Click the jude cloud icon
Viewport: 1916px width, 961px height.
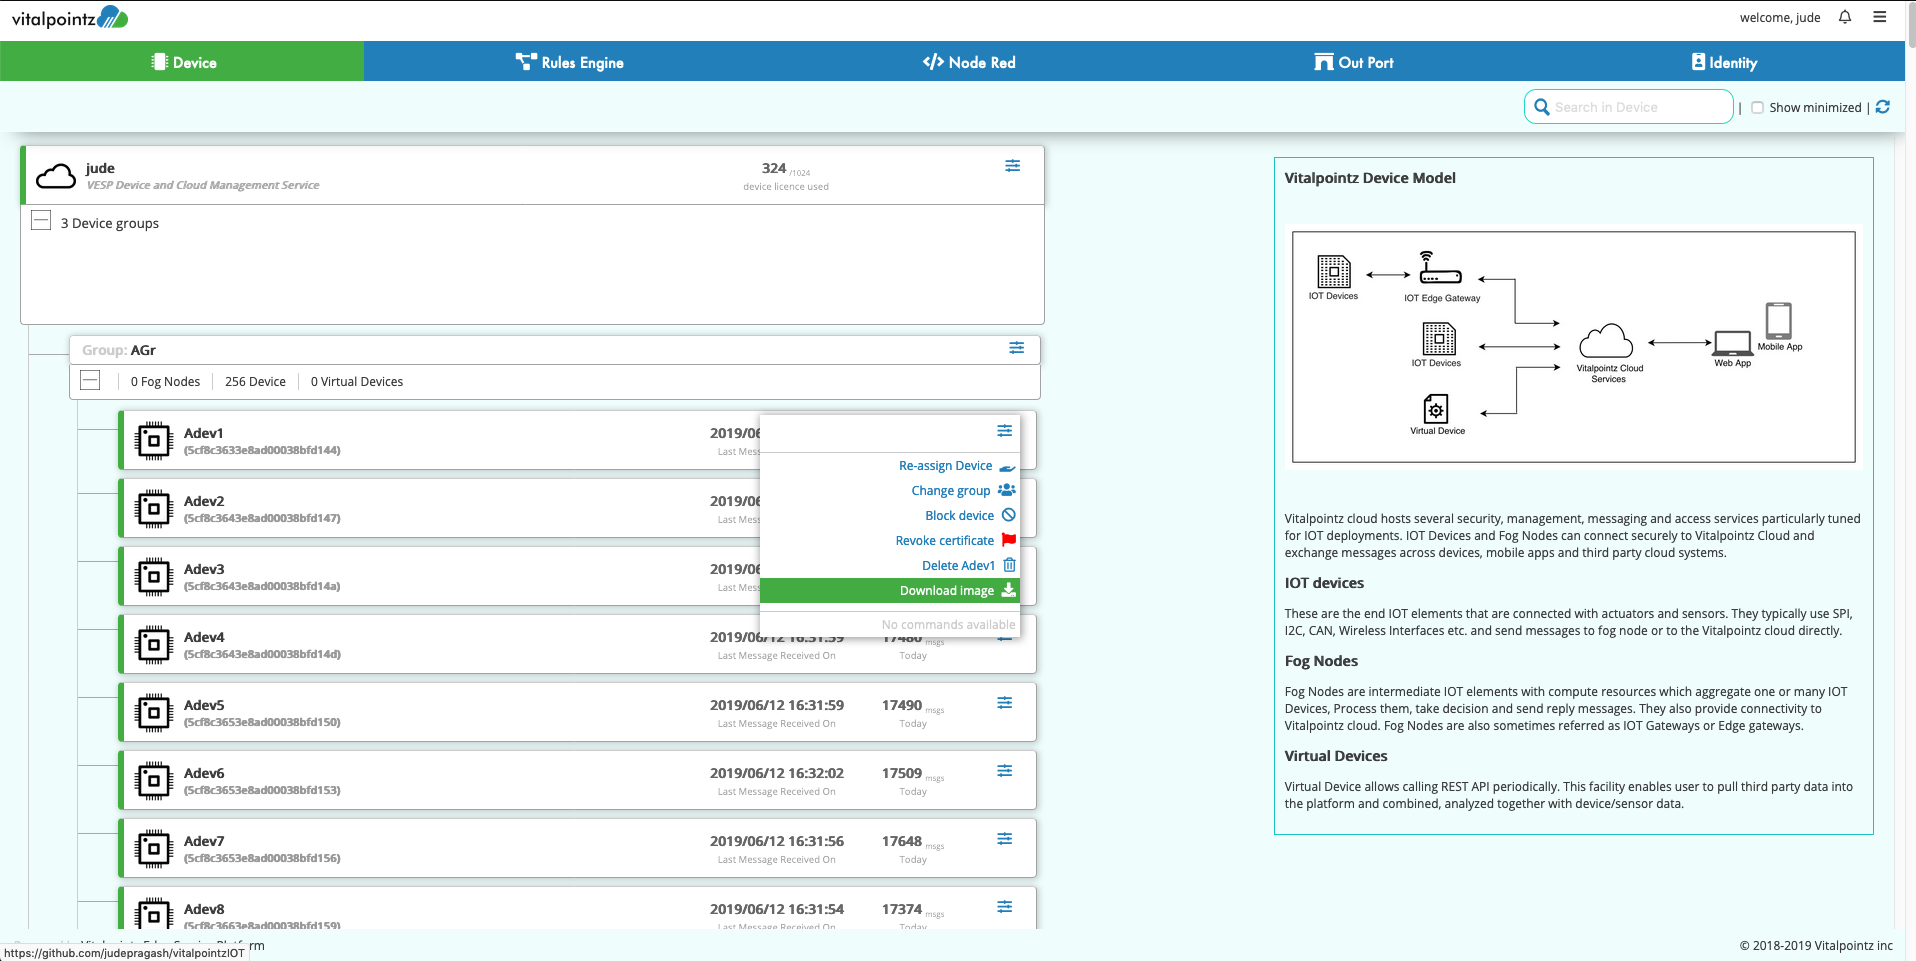point(56,177)
